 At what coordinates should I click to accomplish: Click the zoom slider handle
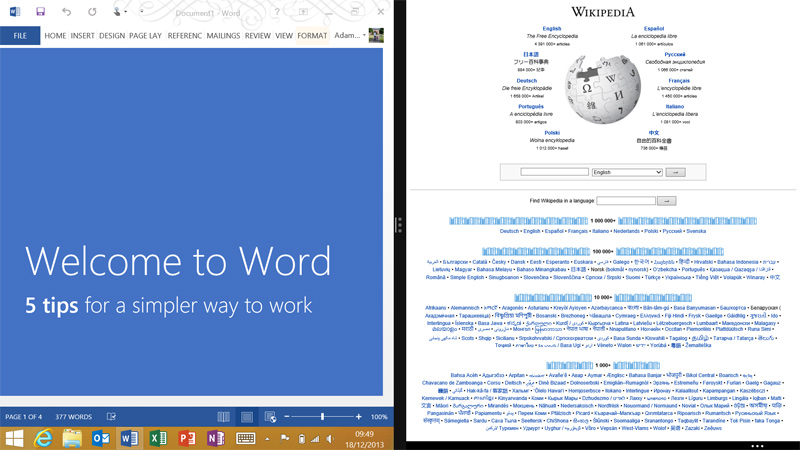pyautogui.click(x=322, y=417)
